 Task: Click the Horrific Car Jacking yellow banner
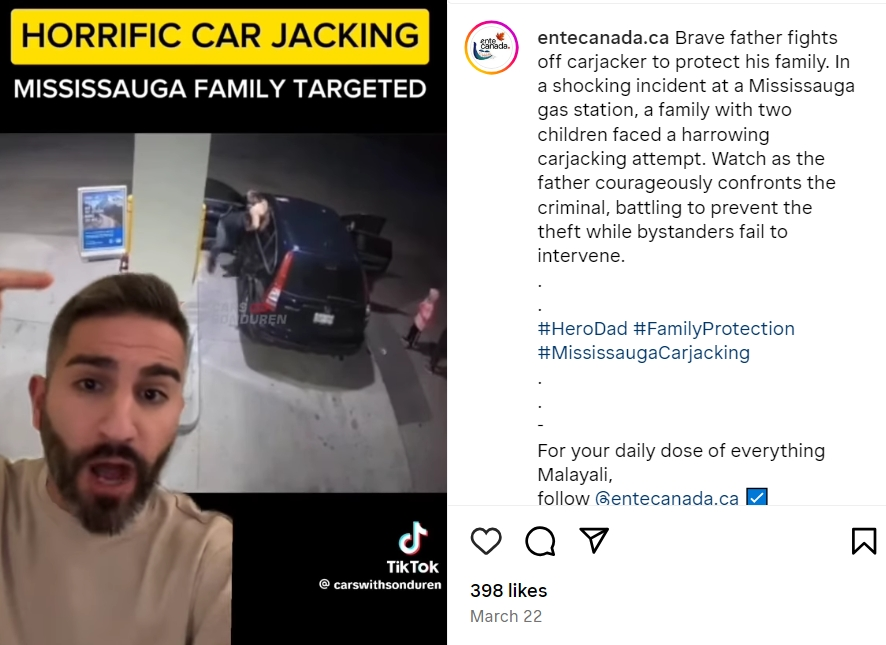[220, 36]
